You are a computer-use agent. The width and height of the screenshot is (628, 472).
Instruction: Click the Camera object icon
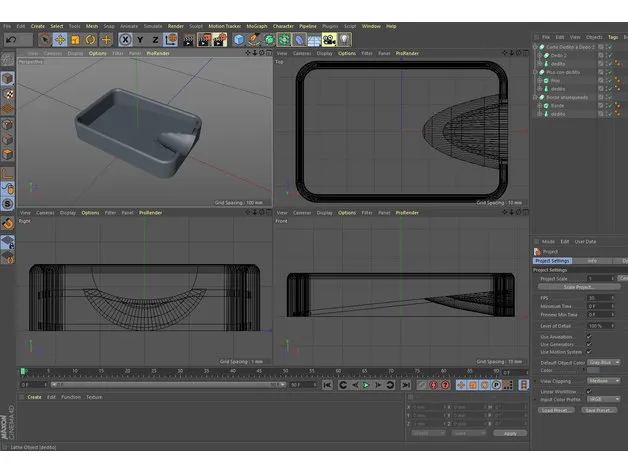tap(328, 39)
